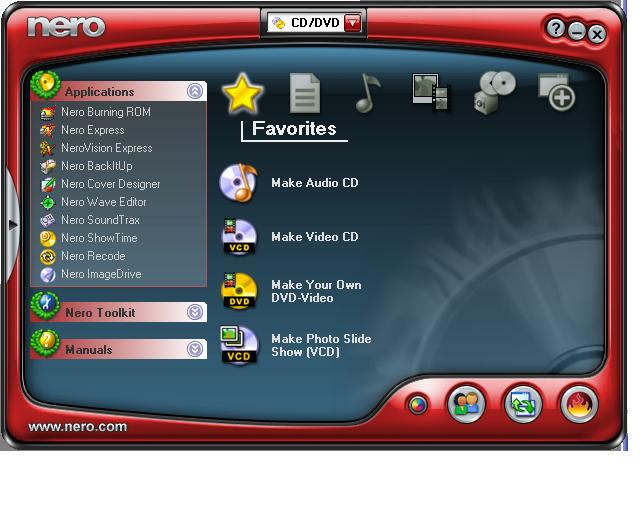Collapse the side panel with left-edge arrow

(x=12, y=224)
